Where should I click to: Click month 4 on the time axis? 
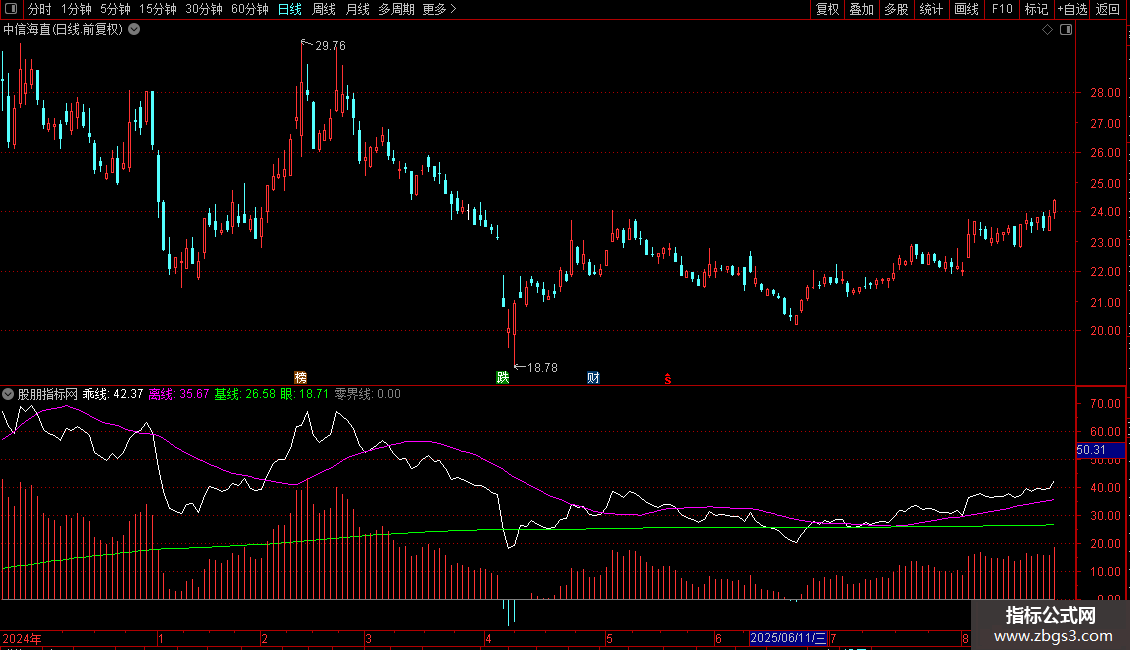point(488,638)
